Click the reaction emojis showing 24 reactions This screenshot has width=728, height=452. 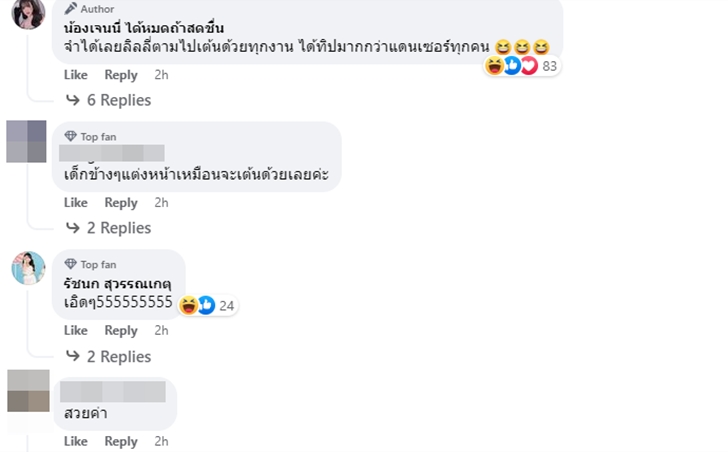click(197, 305)
